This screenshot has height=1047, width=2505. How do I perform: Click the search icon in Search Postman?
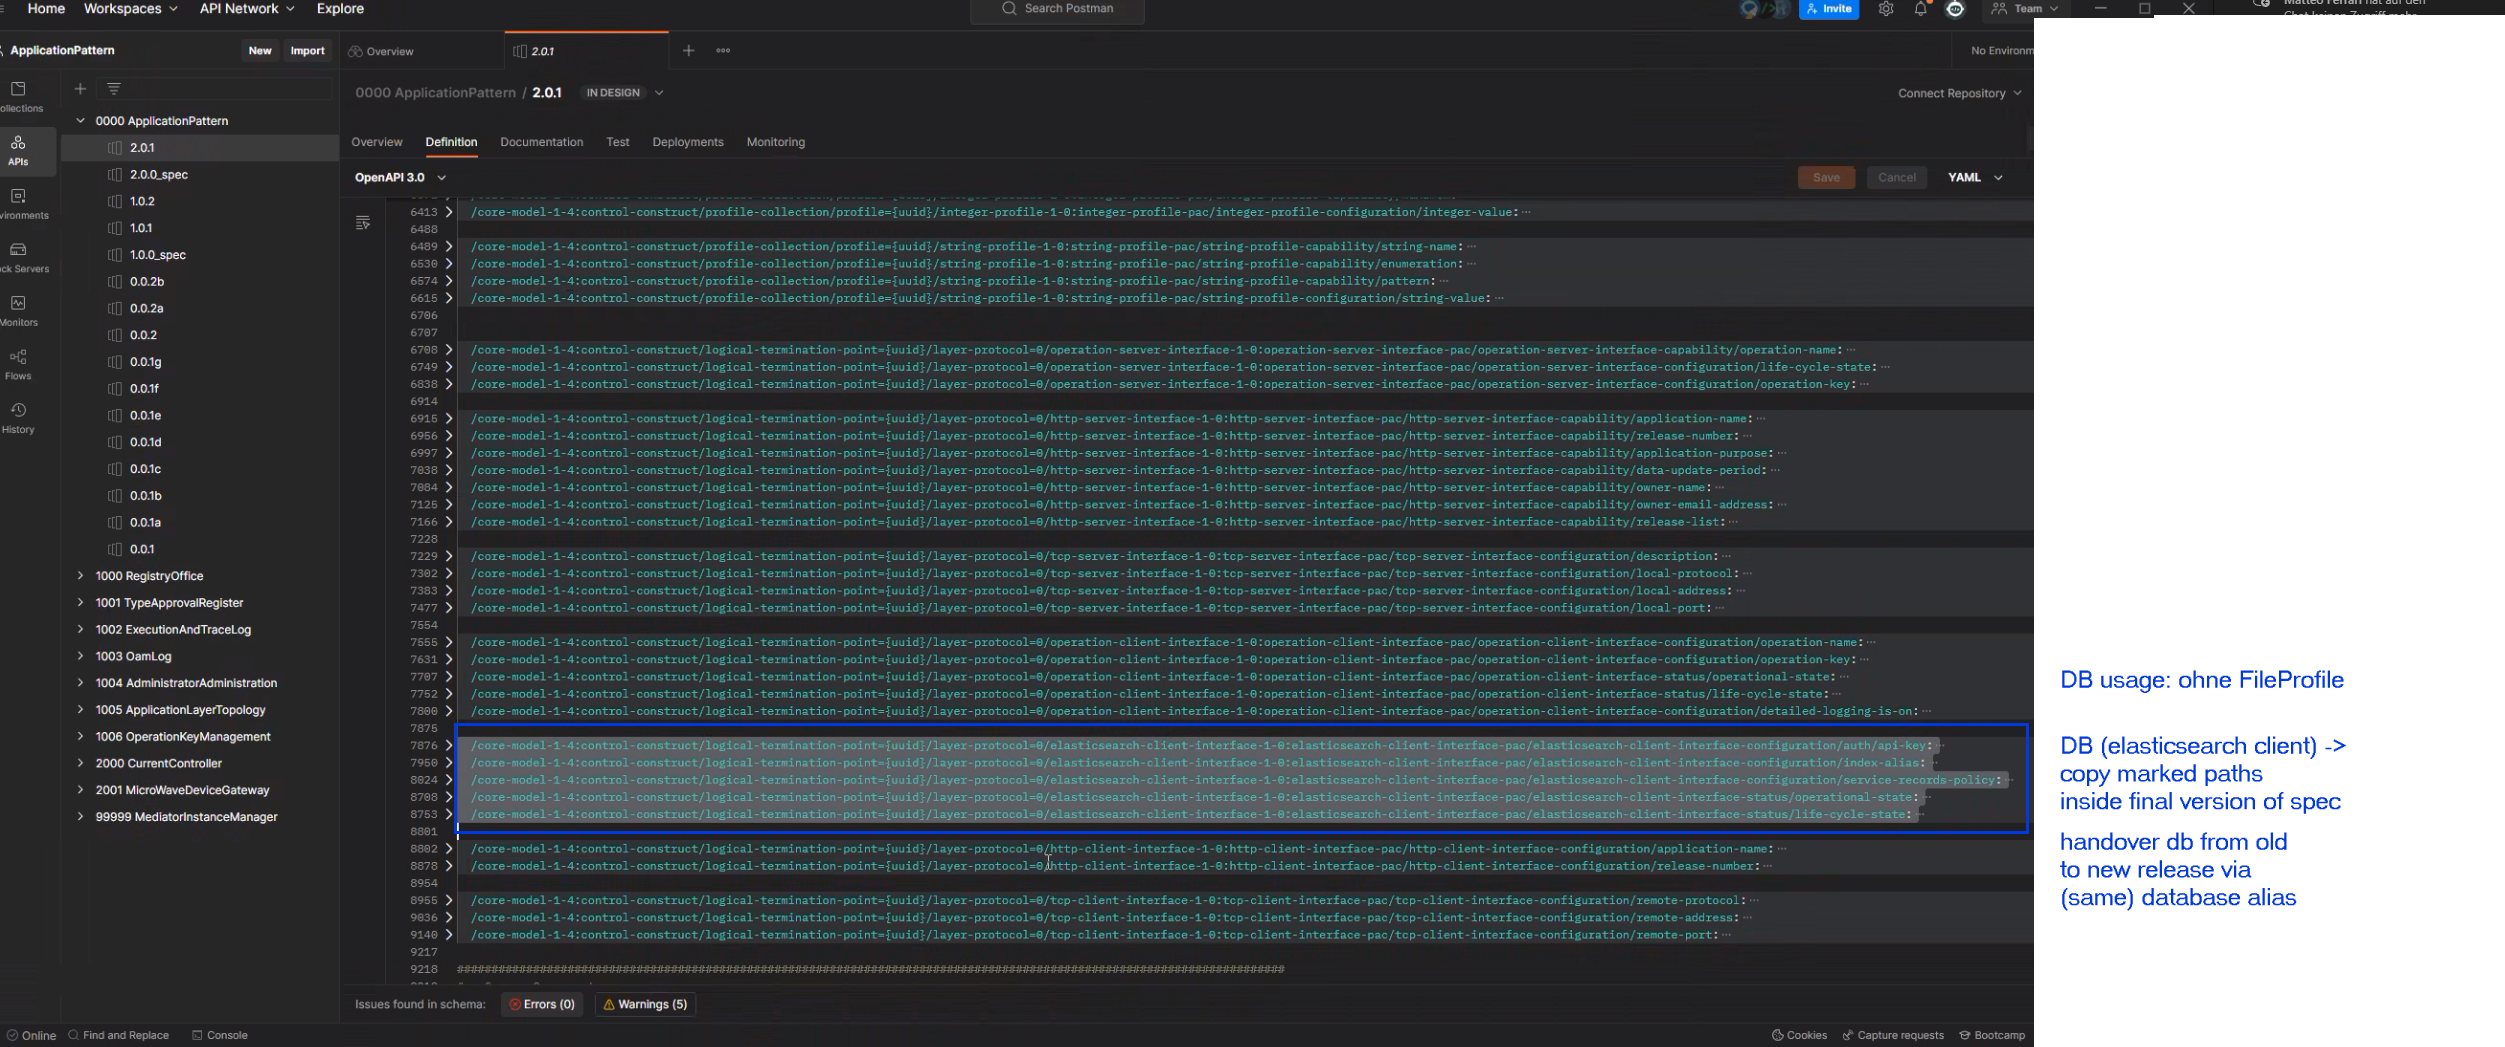(1009, 8)
